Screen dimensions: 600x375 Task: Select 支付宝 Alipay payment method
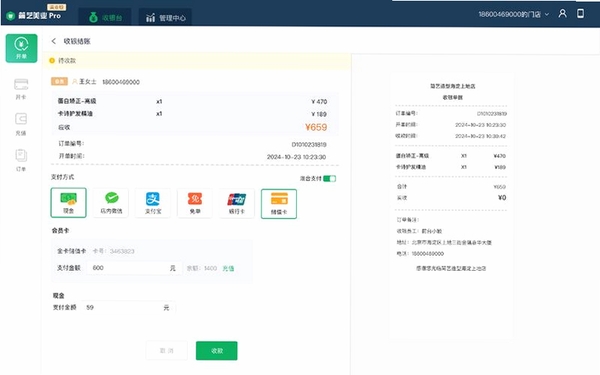(153, 203)
